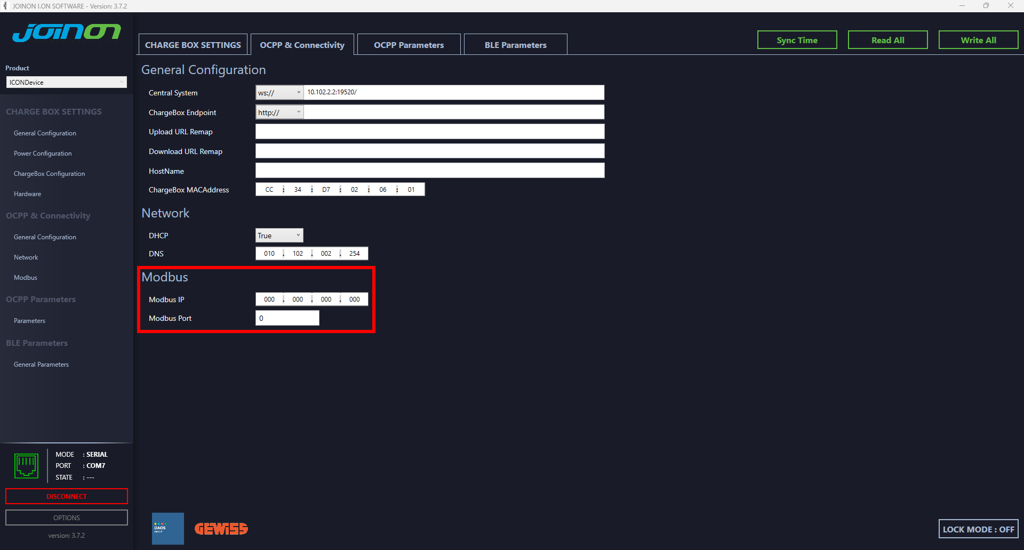The height and width of the screenshot is (550, 1024).
Task: Select Power Configuration in the sidebar
Action: coord(43,154)
